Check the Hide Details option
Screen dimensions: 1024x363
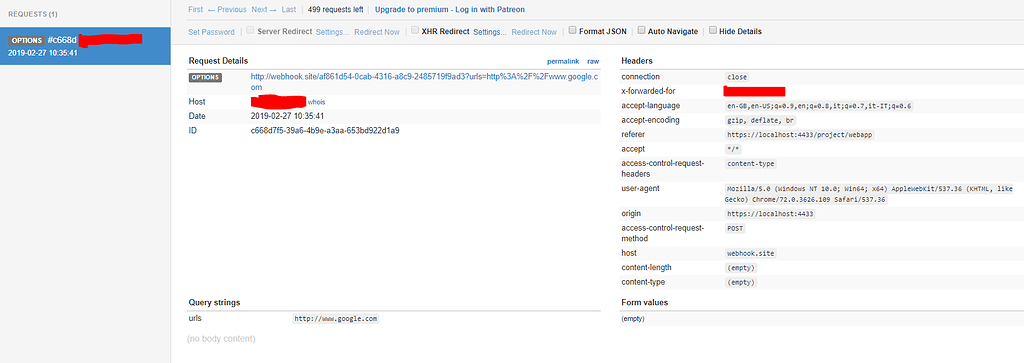pos(712,30)
